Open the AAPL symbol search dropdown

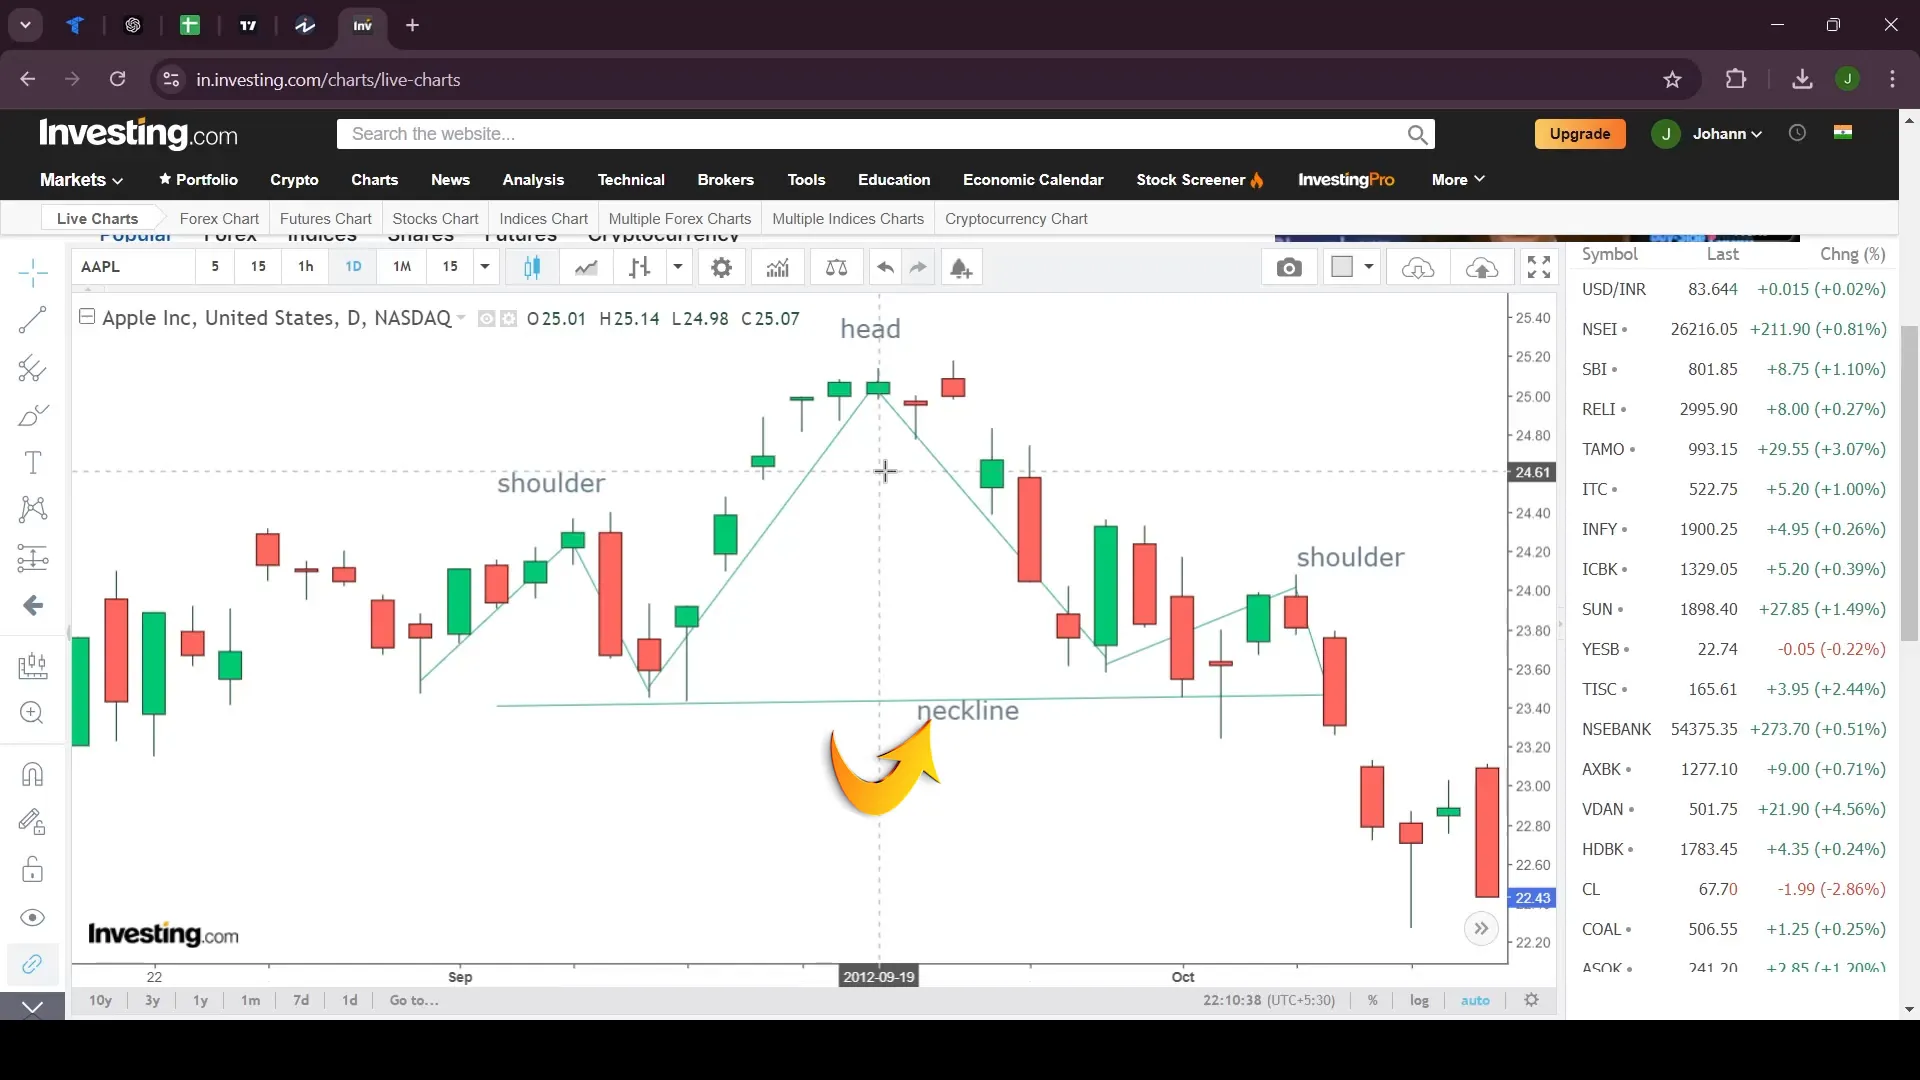100,266
